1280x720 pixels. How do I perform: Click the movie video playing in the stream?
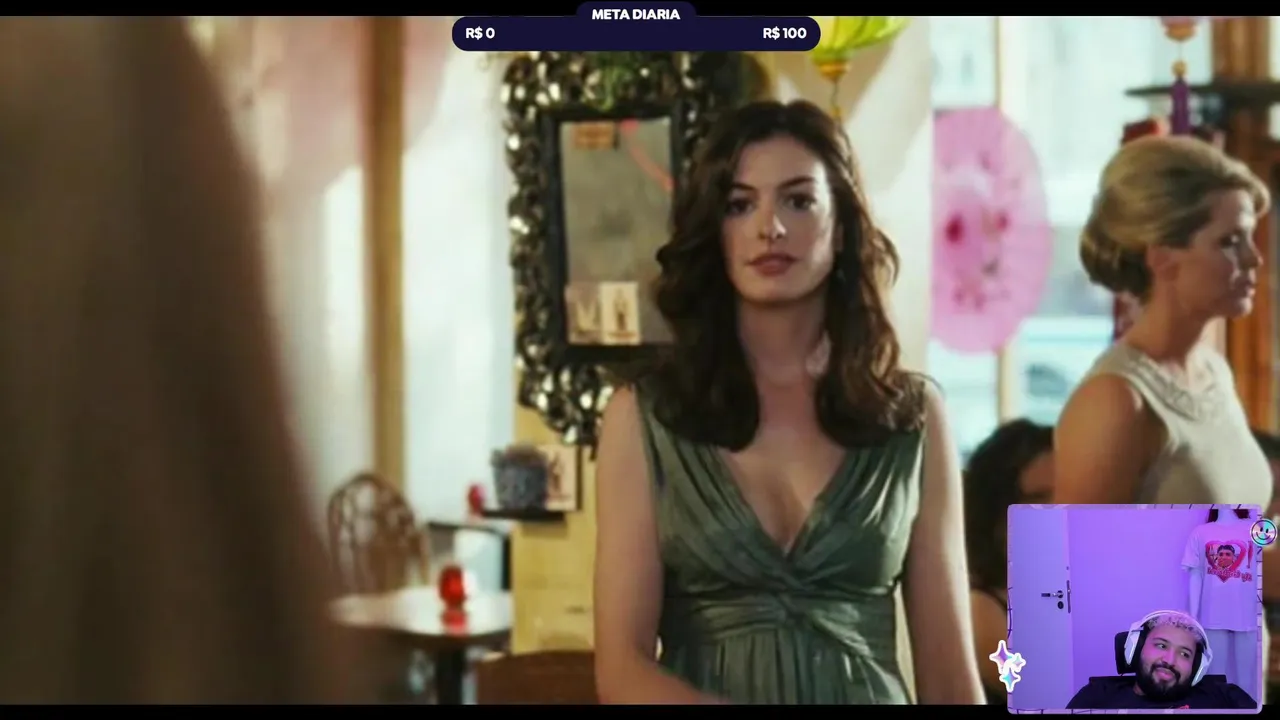point(640,360)
